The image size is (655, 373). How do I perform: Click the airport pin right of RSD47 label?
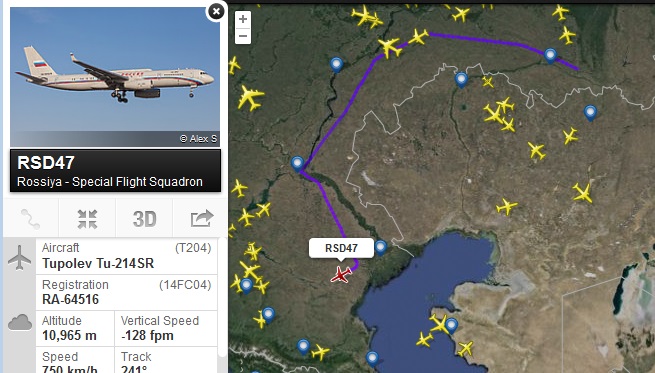pyautogui.click(x=381, y=247)
